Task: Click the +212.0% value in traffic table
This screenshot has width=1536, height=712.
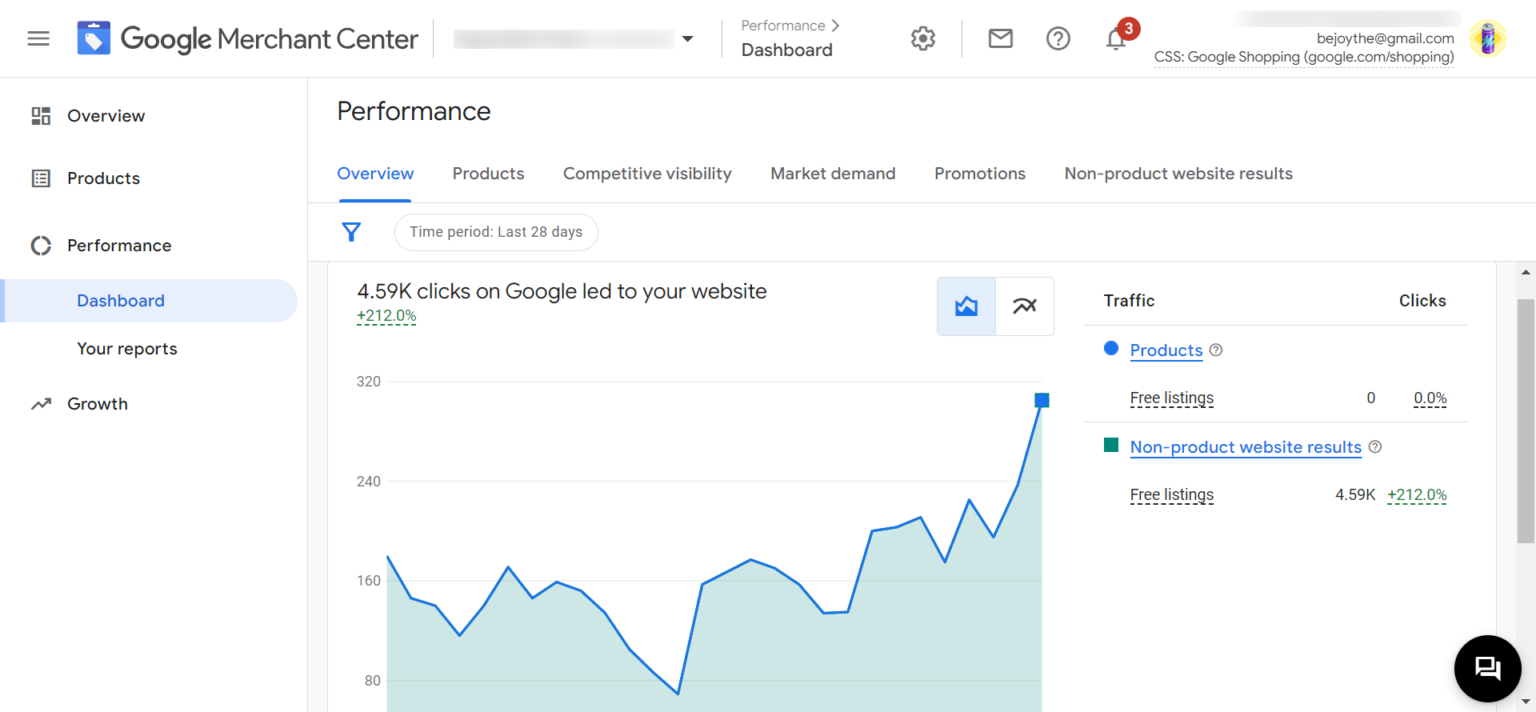Action: pyautogui.click(x=1417, y=495)
